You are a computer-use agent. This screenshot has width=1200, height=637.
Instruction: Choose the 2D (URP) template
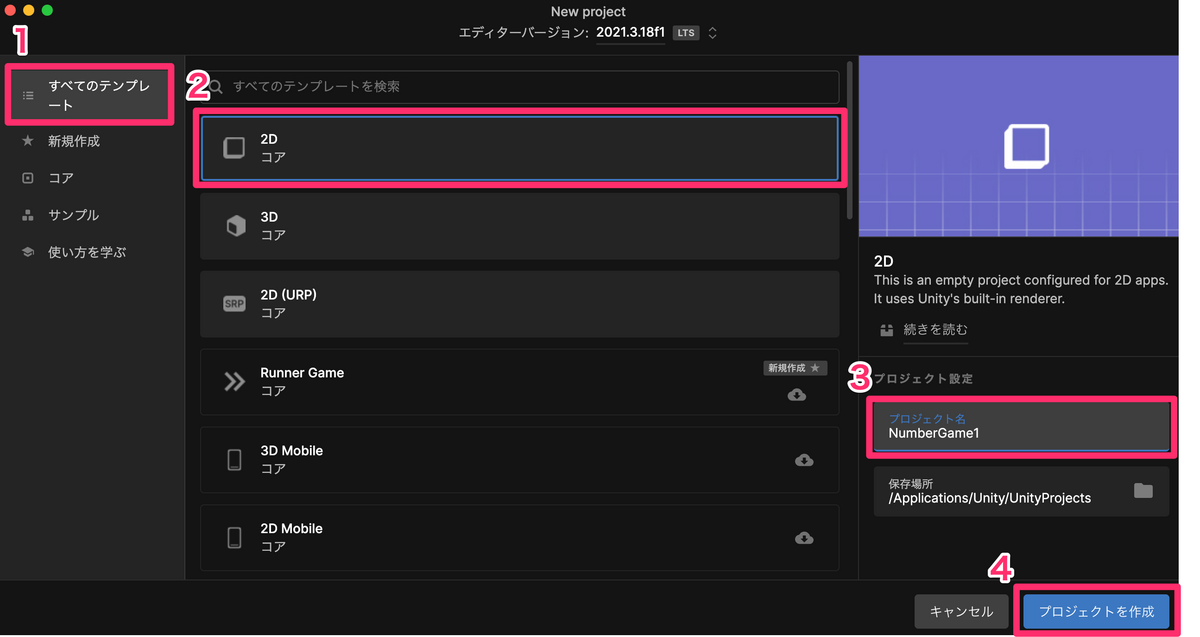519,304
